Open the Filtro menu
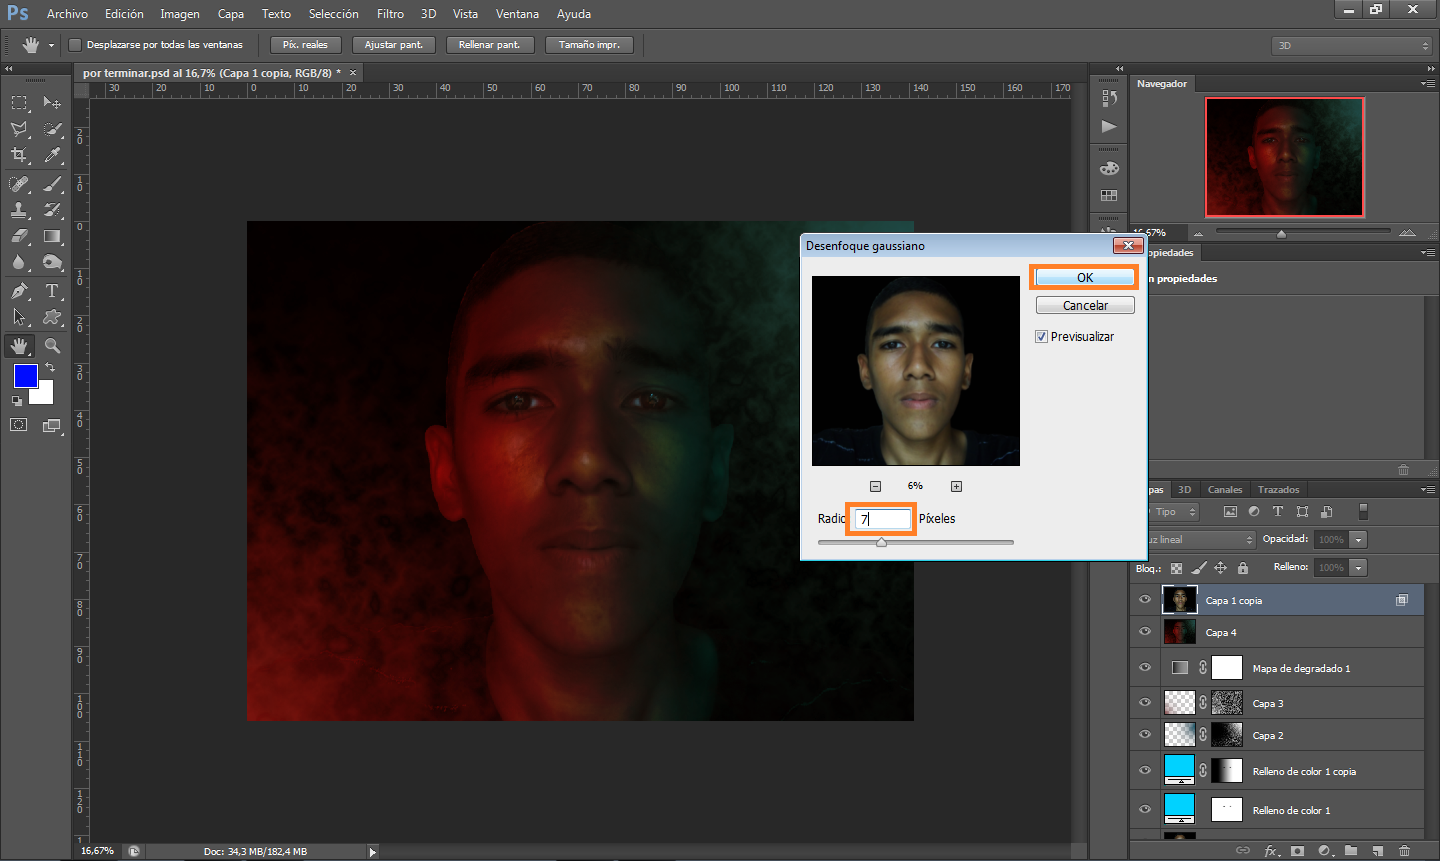Screen dimensions: 1440x861 pos(390,14)
